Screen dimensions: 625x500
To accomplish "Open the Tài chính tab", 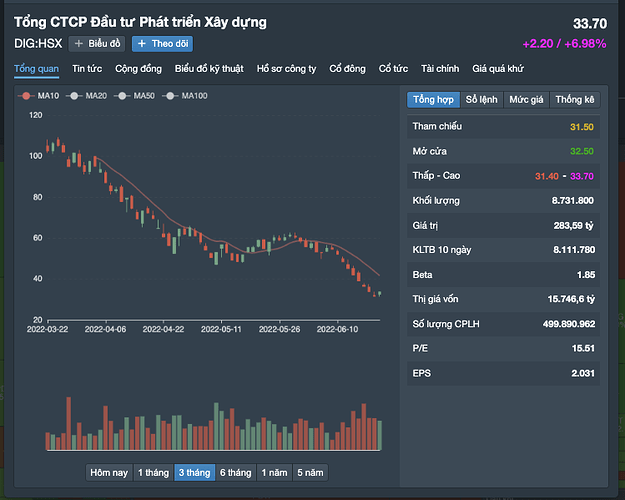I will click(x=440, y=69).
